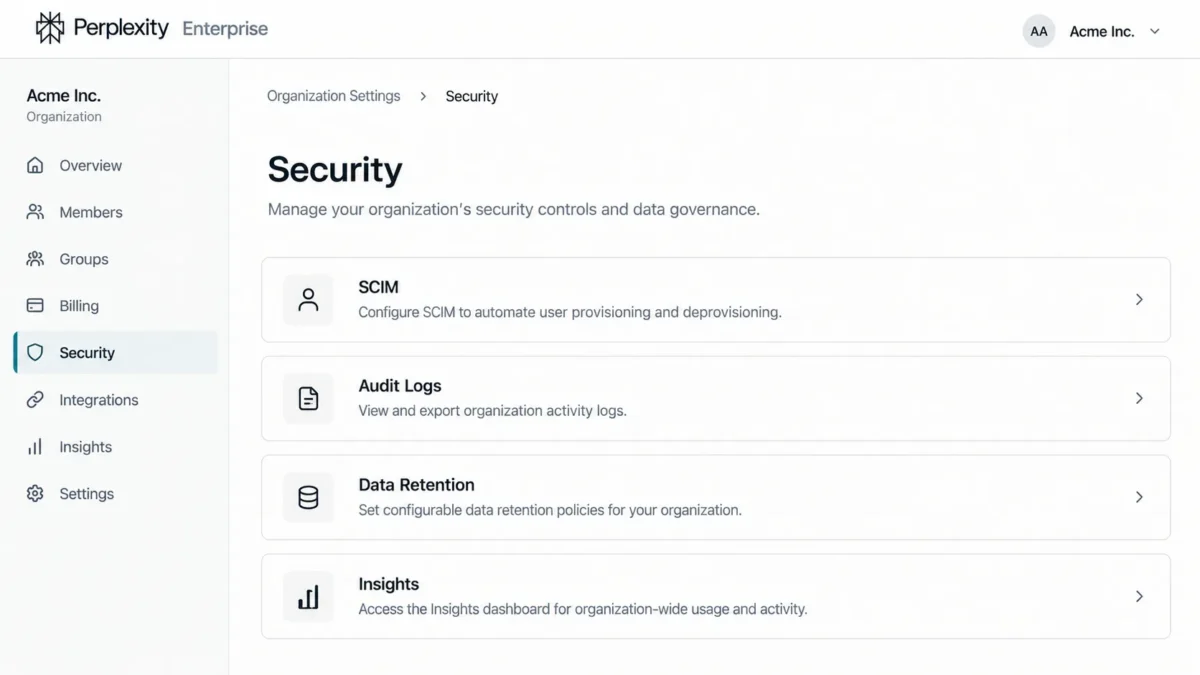The width and height of the screenshot is (1200, 675).
Task: Open the SCIM card title
Action: pyautogui.click(x=379, y=287)
